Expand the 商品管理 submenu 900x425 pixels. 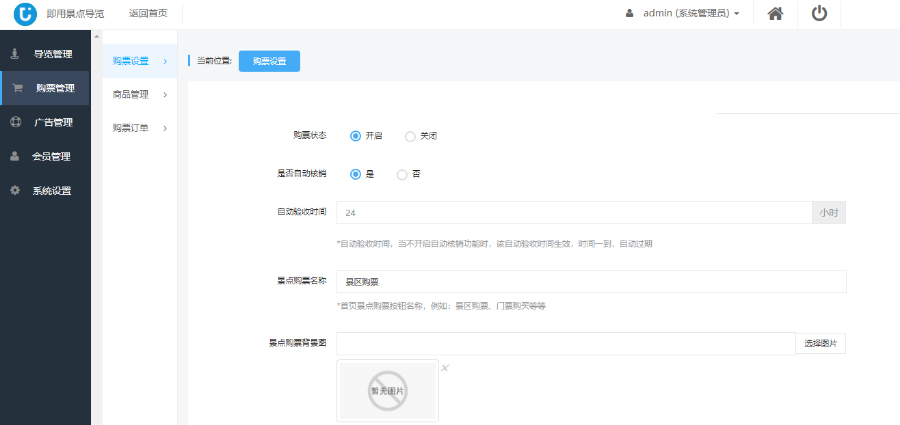point(139,95)
